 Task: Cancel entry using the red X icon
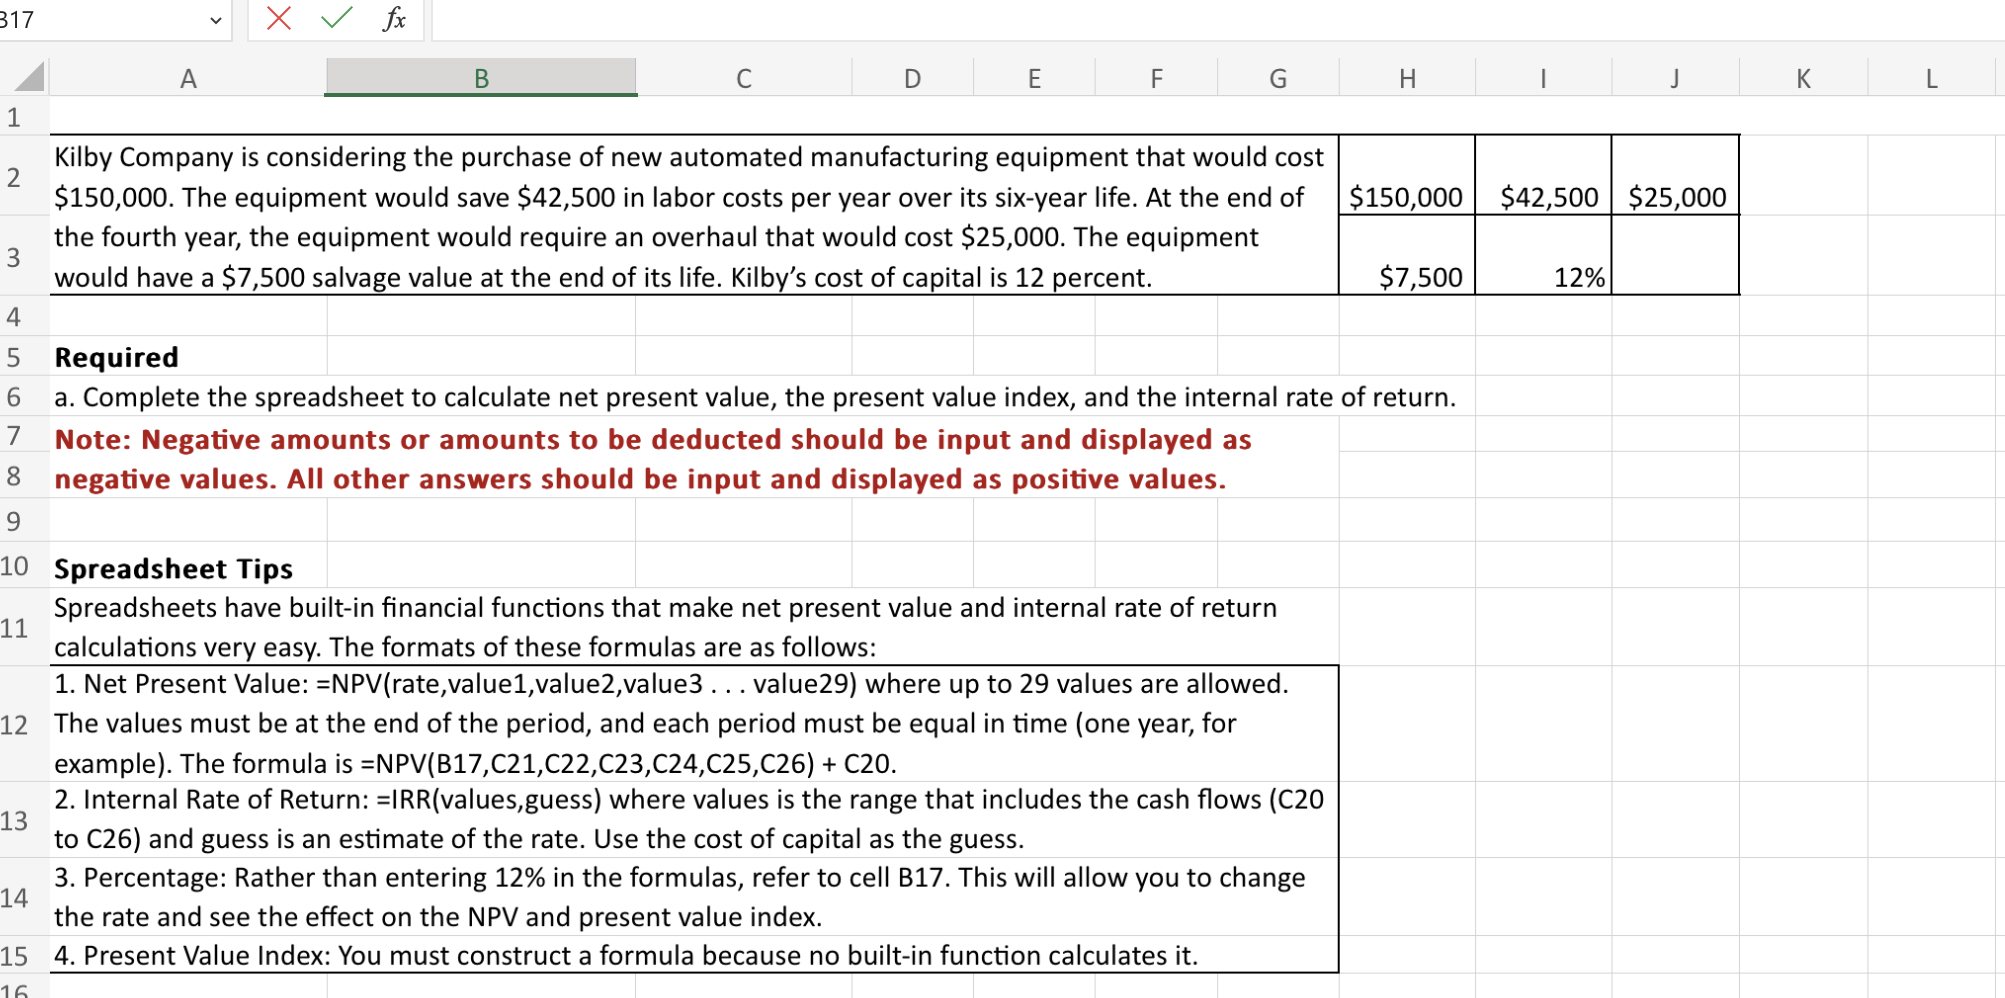tap(279, 19)
